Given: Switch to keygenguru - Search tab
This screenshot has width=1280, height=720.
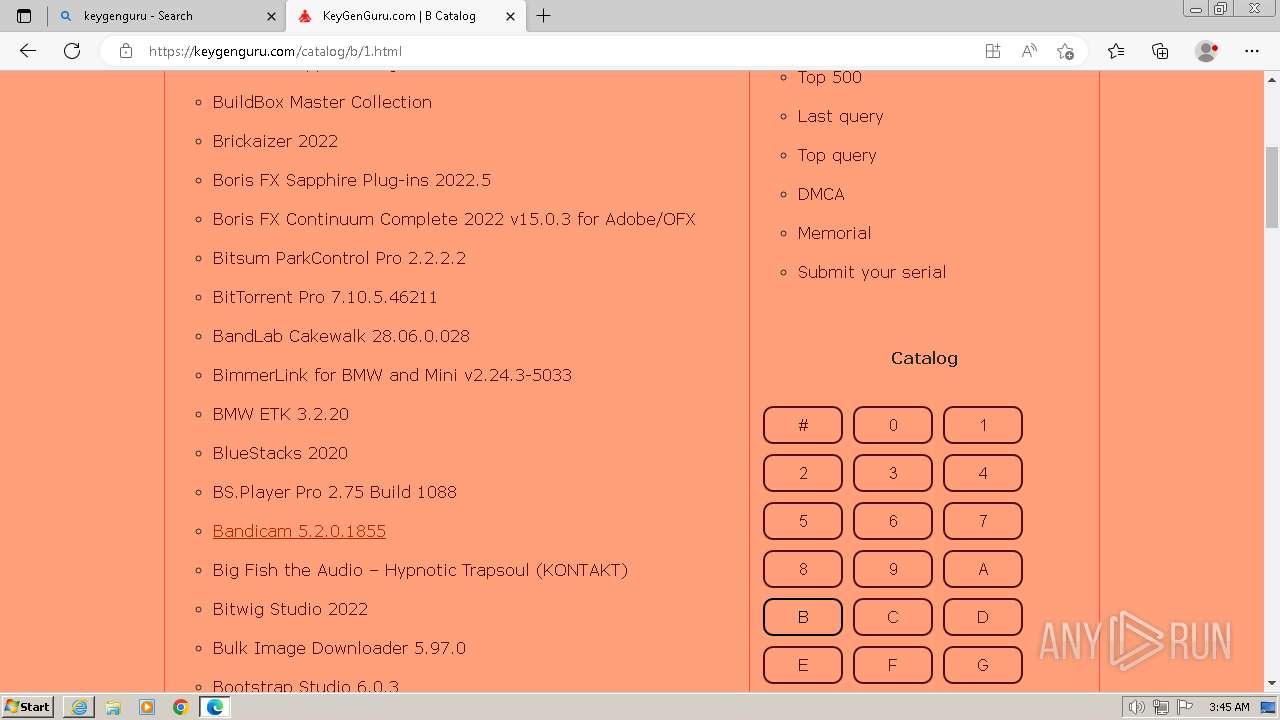Looking at the screenshot, I should (166, 16).
